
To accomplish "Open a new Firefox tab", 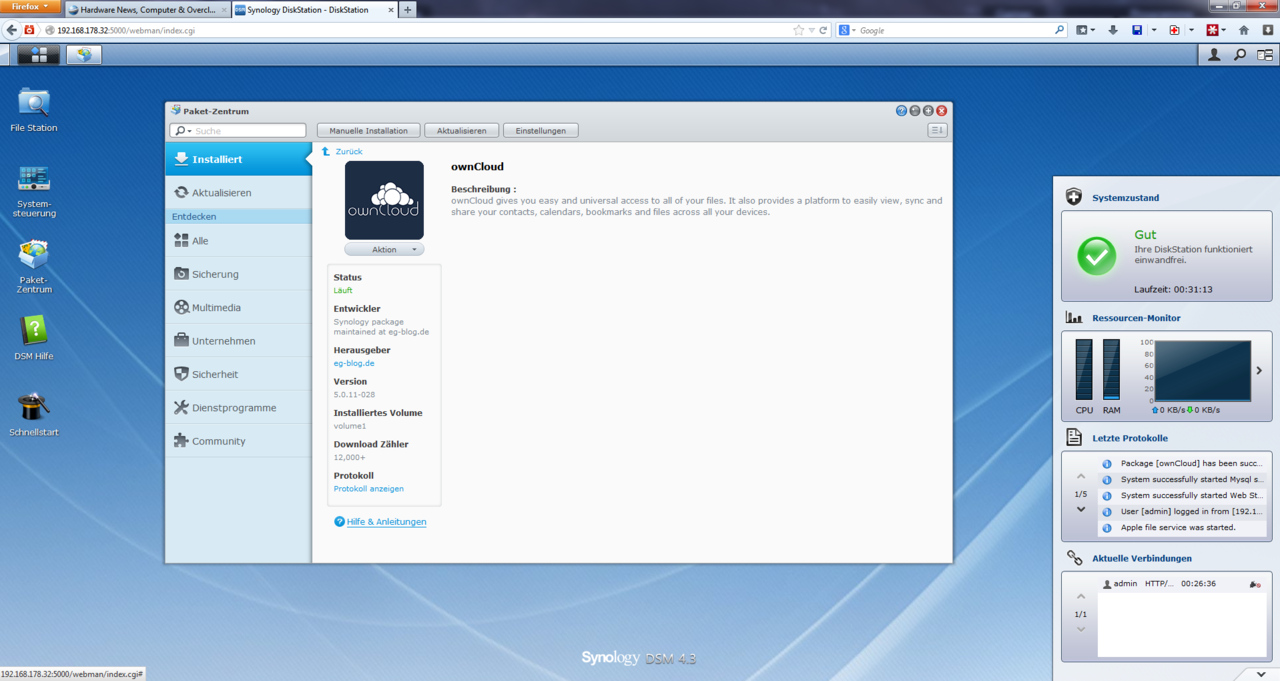I will 408,10.
